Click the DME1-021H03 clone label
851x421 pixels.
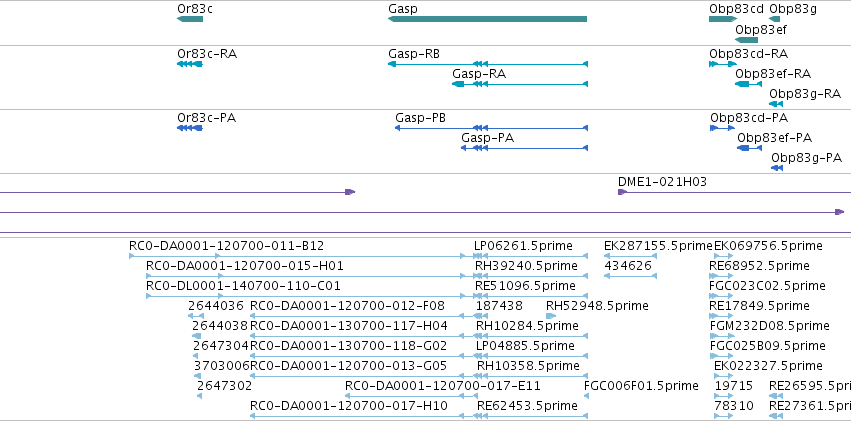point(663,182)
